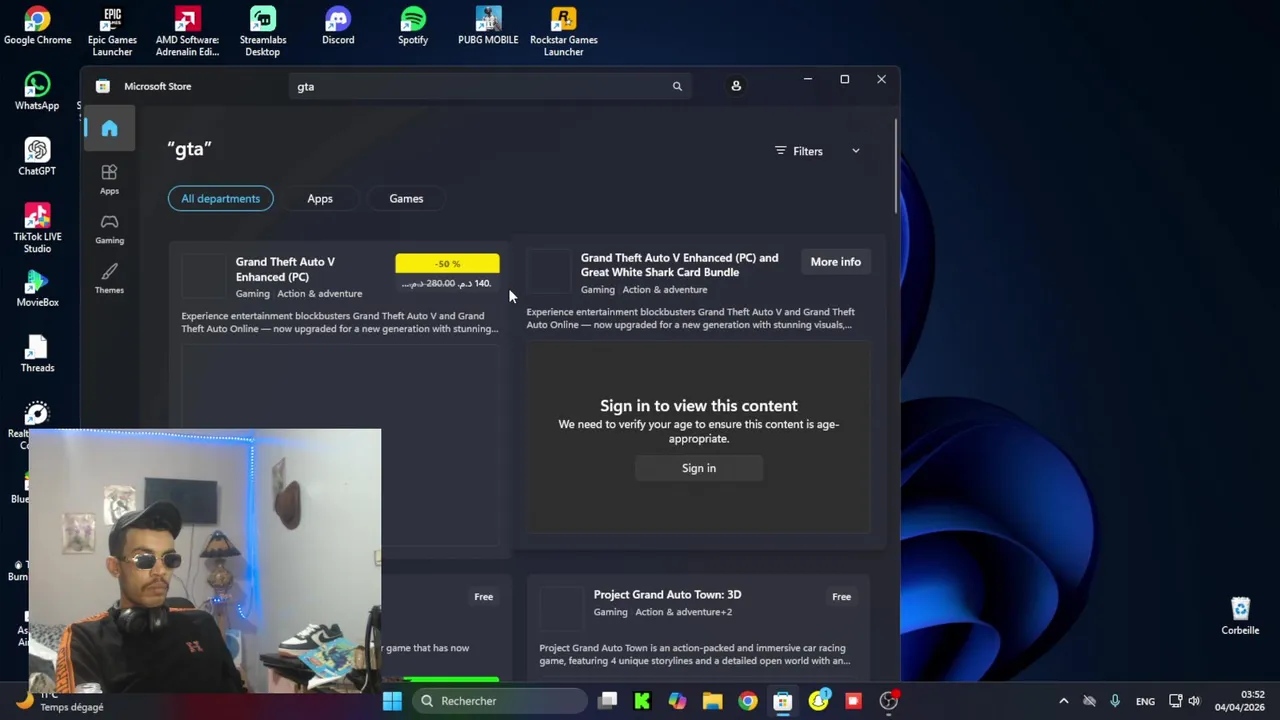The height and width of the screenshot is (720, 1280).
Task: Open the clock and date in taskbar
Action: [1240, 701]
